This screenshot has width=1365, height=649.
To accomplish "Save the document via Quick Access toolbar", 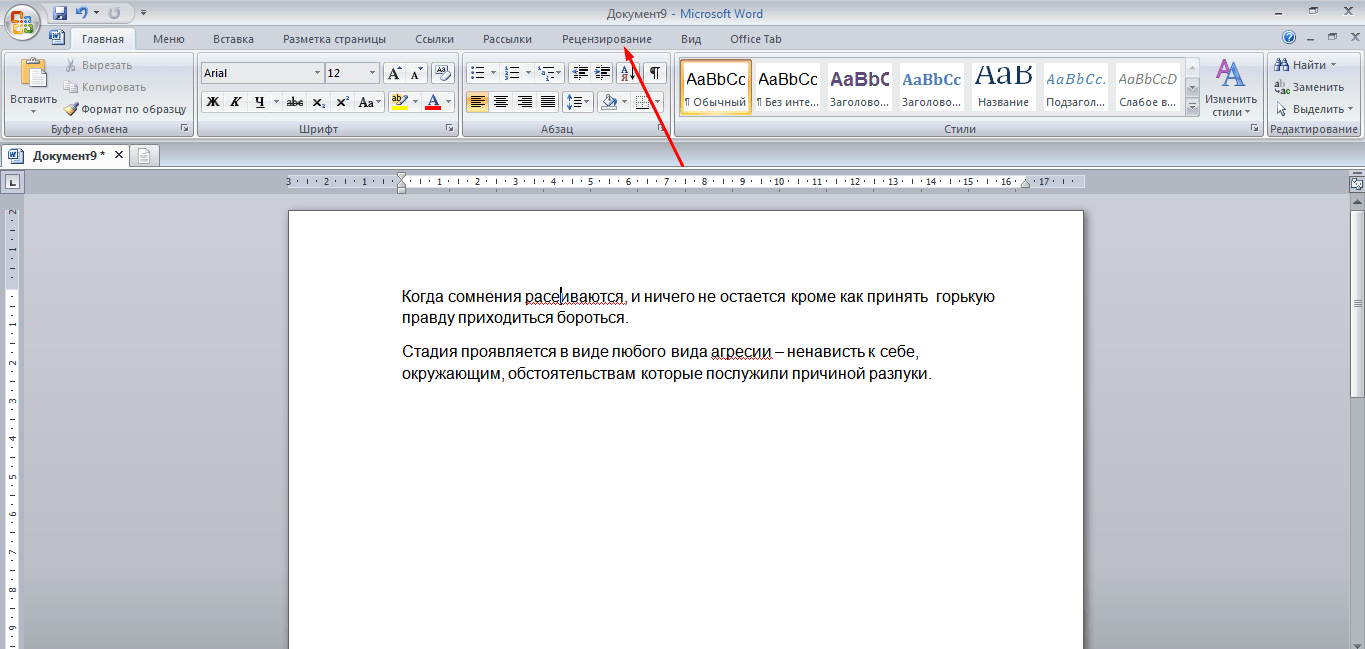I will pos(60,13).
